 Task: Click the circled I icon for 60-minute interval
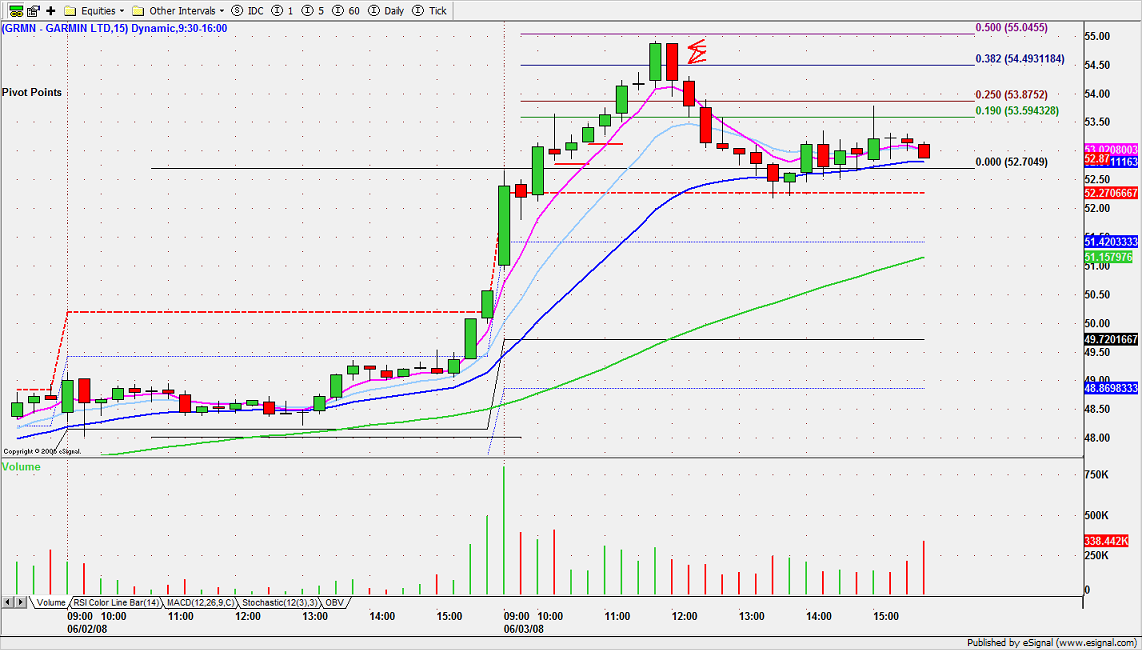click(339, 11)
